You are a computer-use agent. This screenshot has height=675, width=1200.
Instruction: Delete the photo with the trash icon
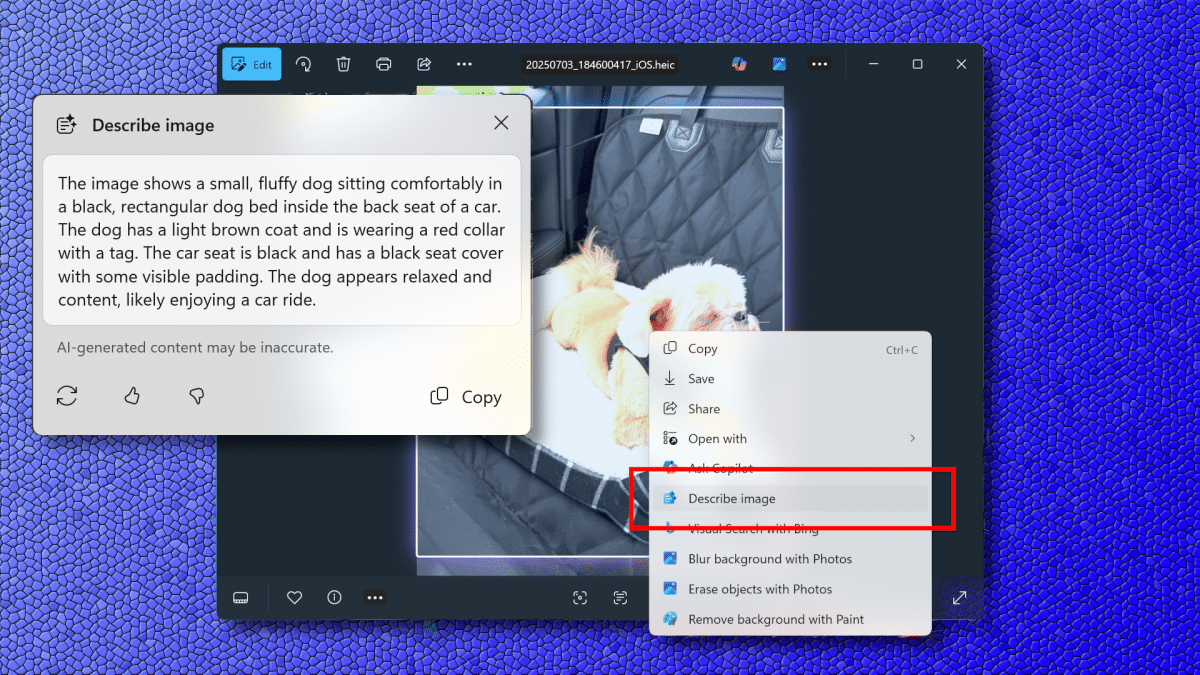click(343, 64)
